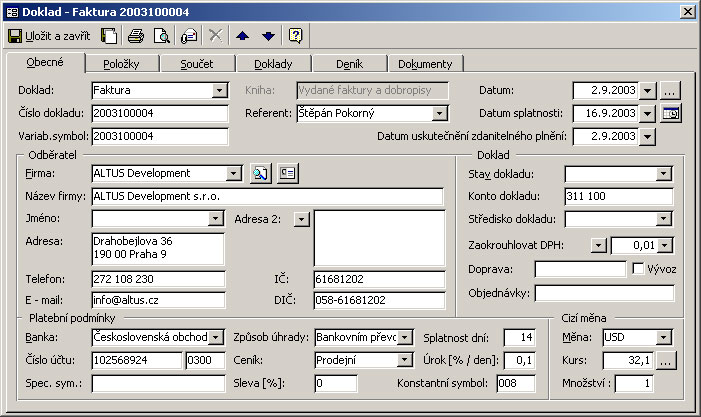Screen dimensions: 701x417
Task: Click the Objednávky input field
Action: (x=604, y=293)
